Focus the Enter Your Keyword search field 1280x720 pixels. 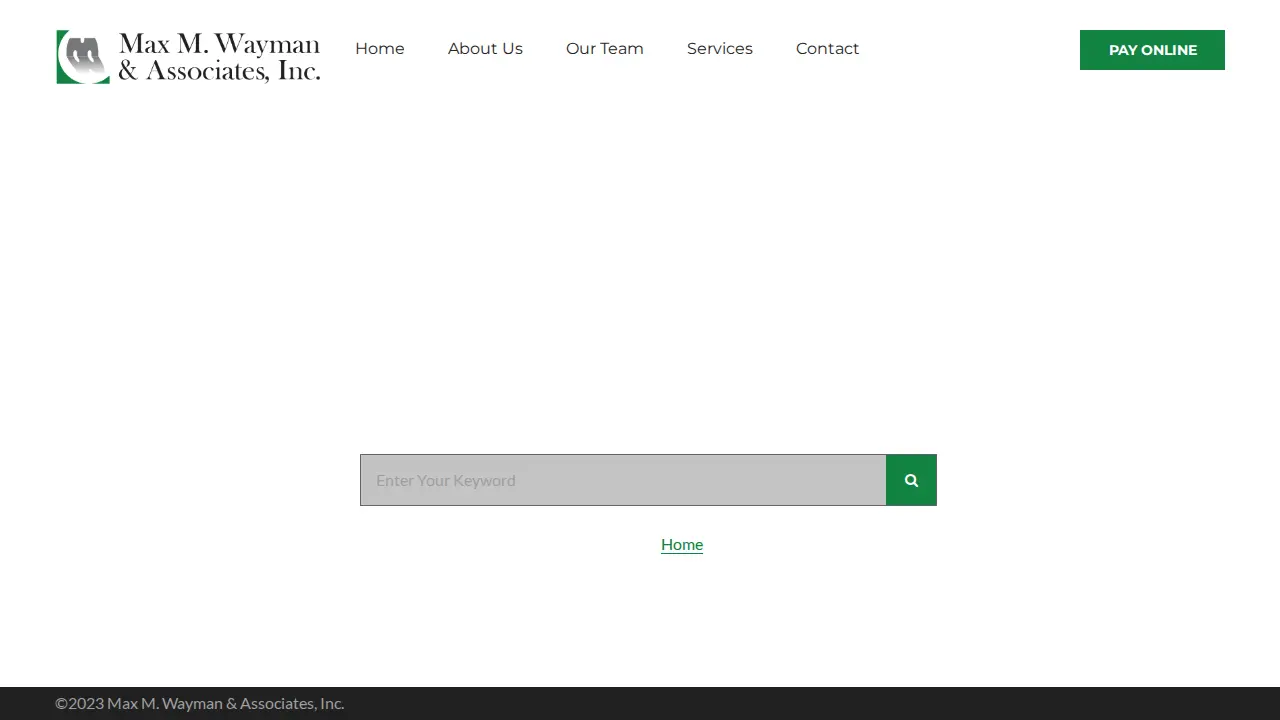click(x=623, y=480)
